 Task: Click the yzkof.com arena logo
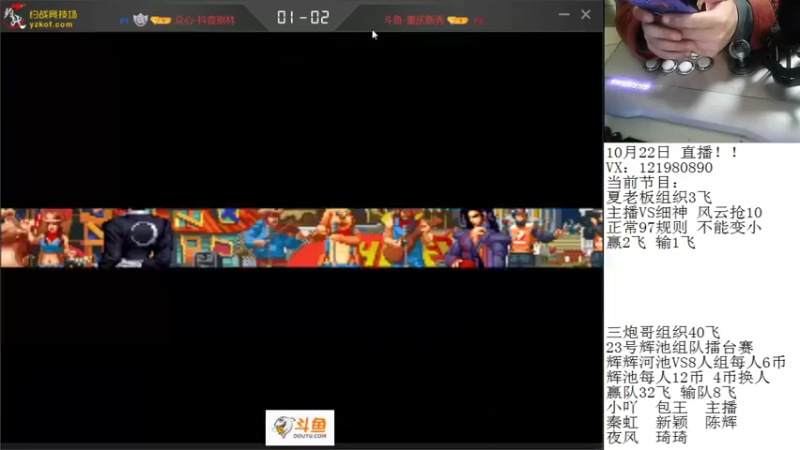tap(40, 17)
